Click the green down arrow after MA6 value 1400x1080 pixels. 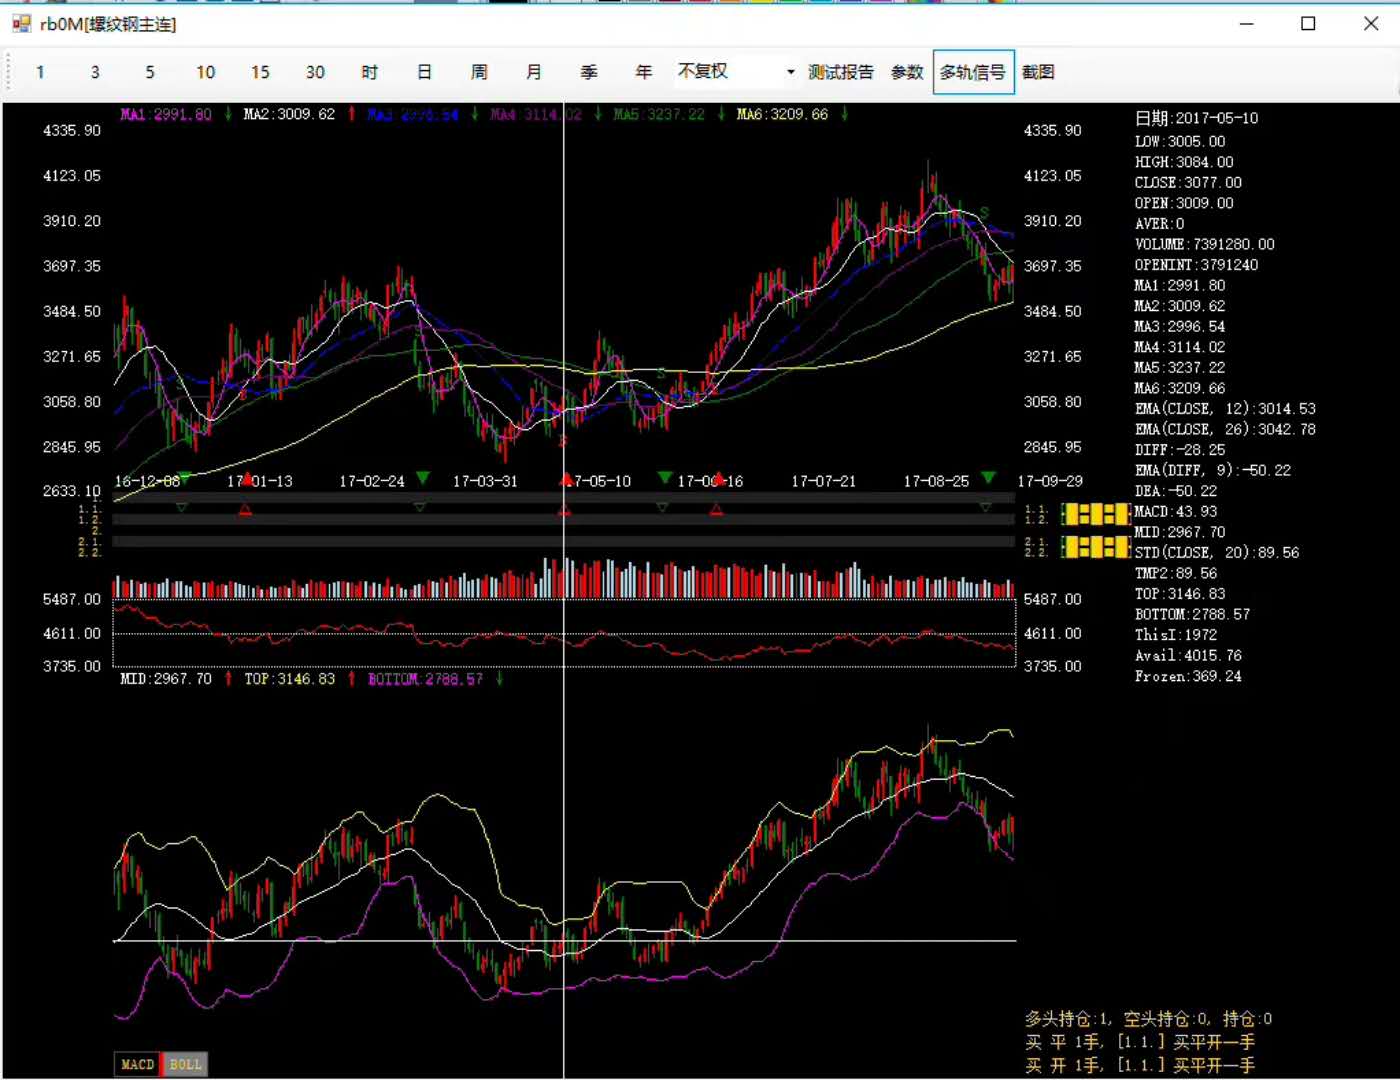pos(844,114)
